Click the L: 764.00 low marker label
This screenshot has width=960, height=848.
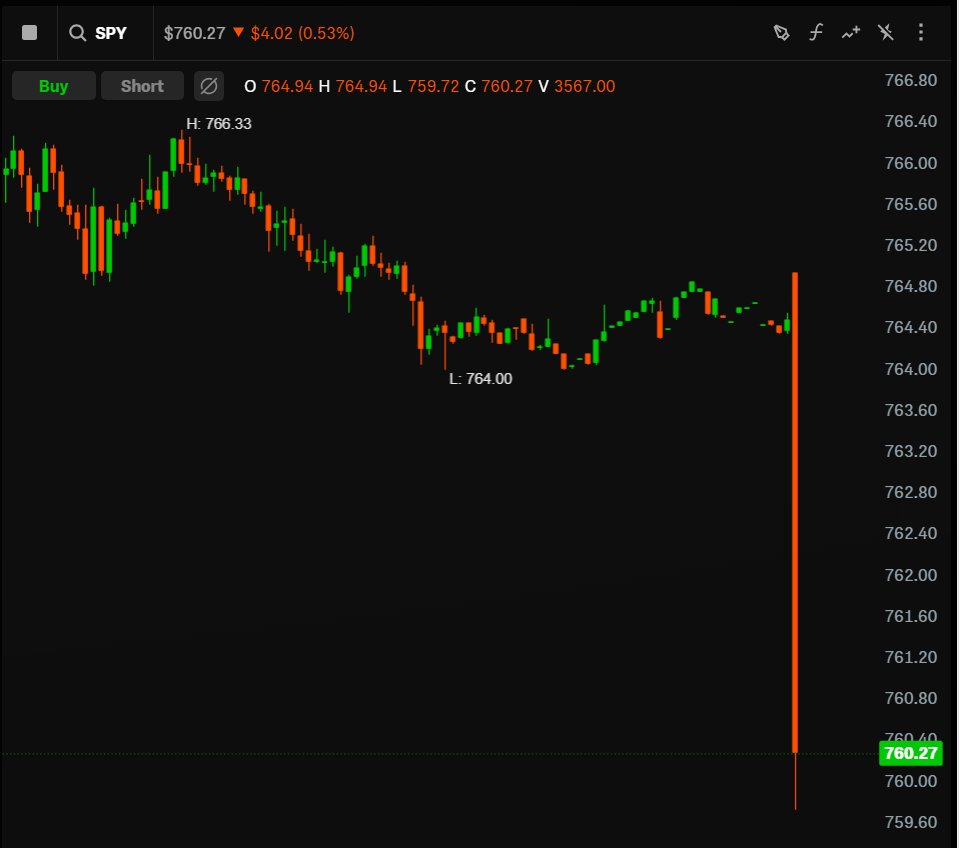pos(481,379)
